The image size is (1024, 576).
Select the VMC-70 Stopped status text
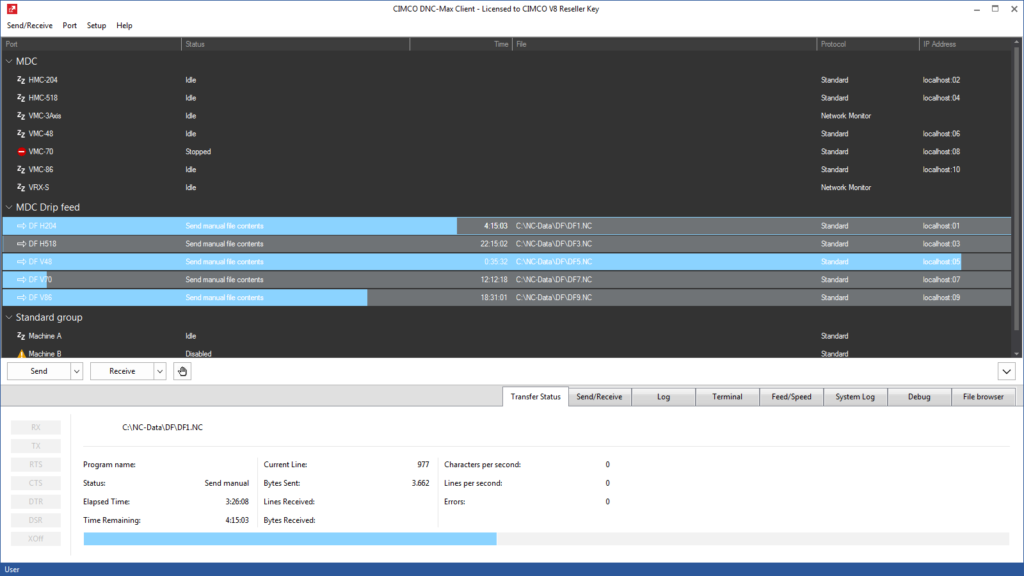pos(198,152)
